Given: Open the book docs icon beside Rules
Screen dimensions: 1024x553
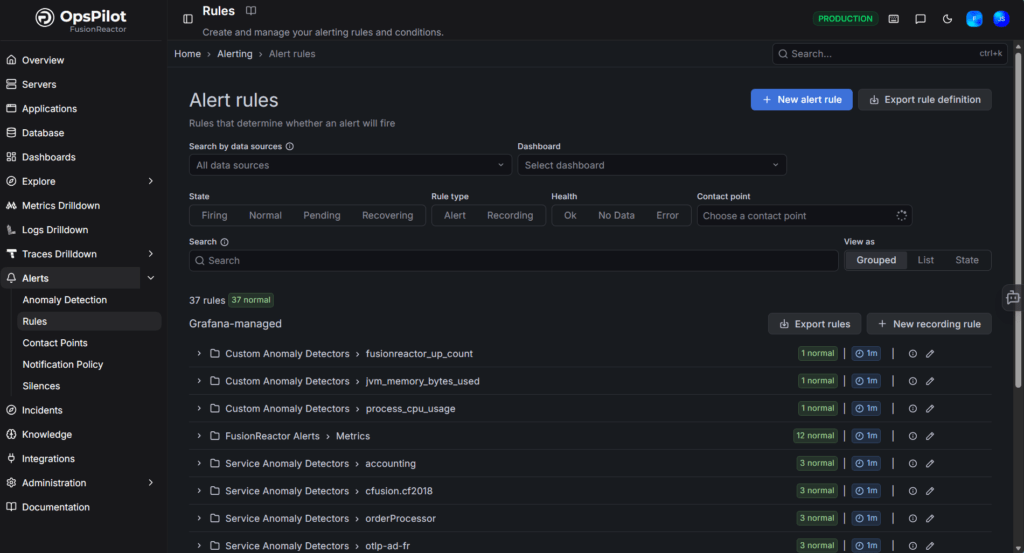Looking at the screenshot, I should 251,11.
